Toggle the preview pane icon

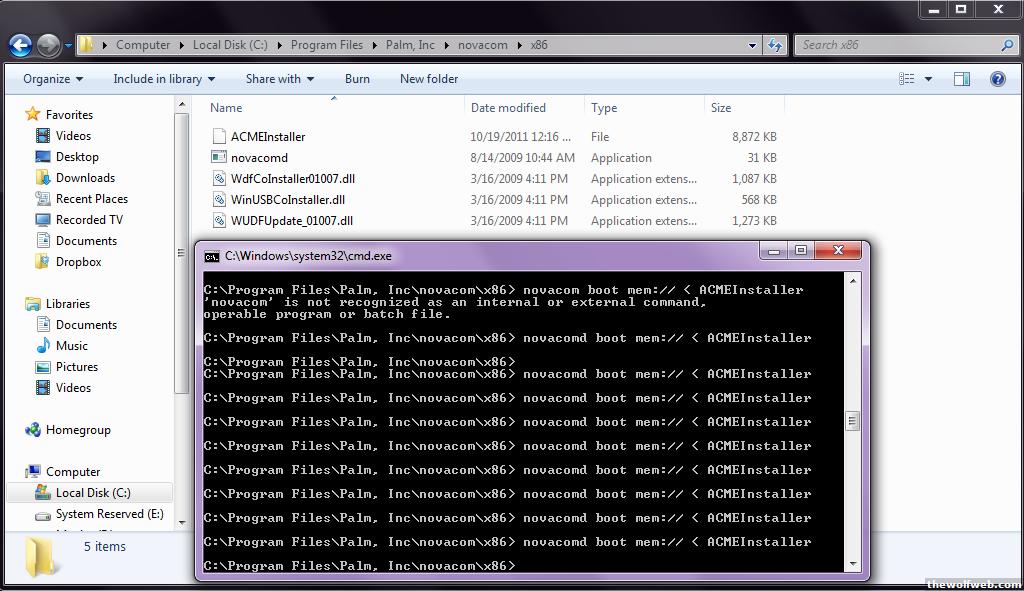[961, 79]
